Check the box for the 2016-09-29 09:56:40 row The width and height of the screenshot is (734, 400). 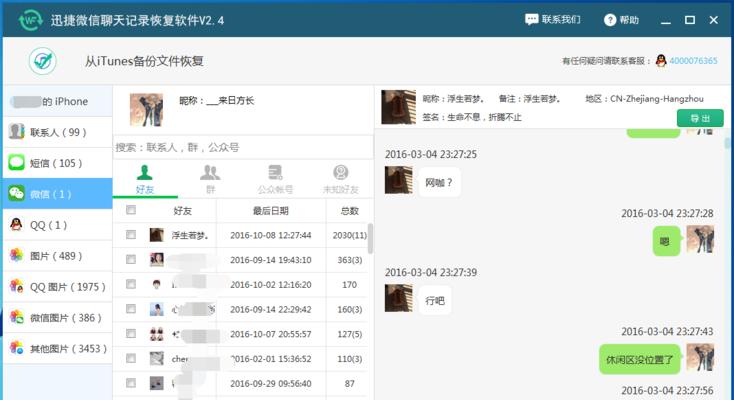pos(131,383)
